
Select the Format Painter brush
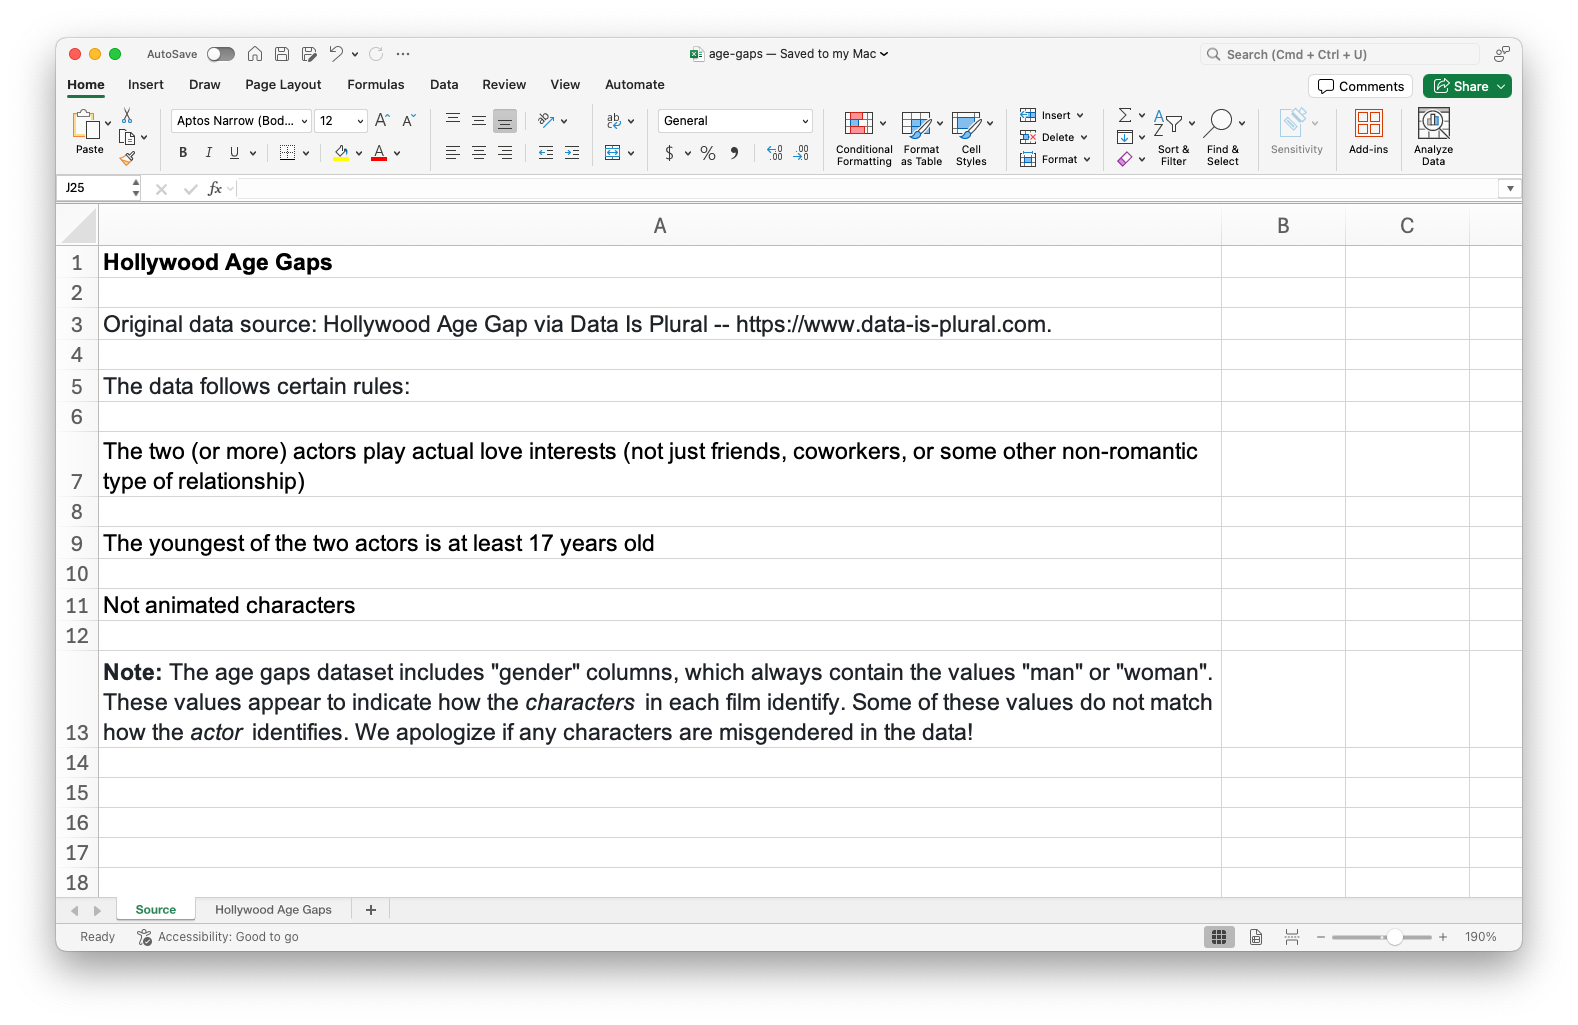click(x=127, y=158)
